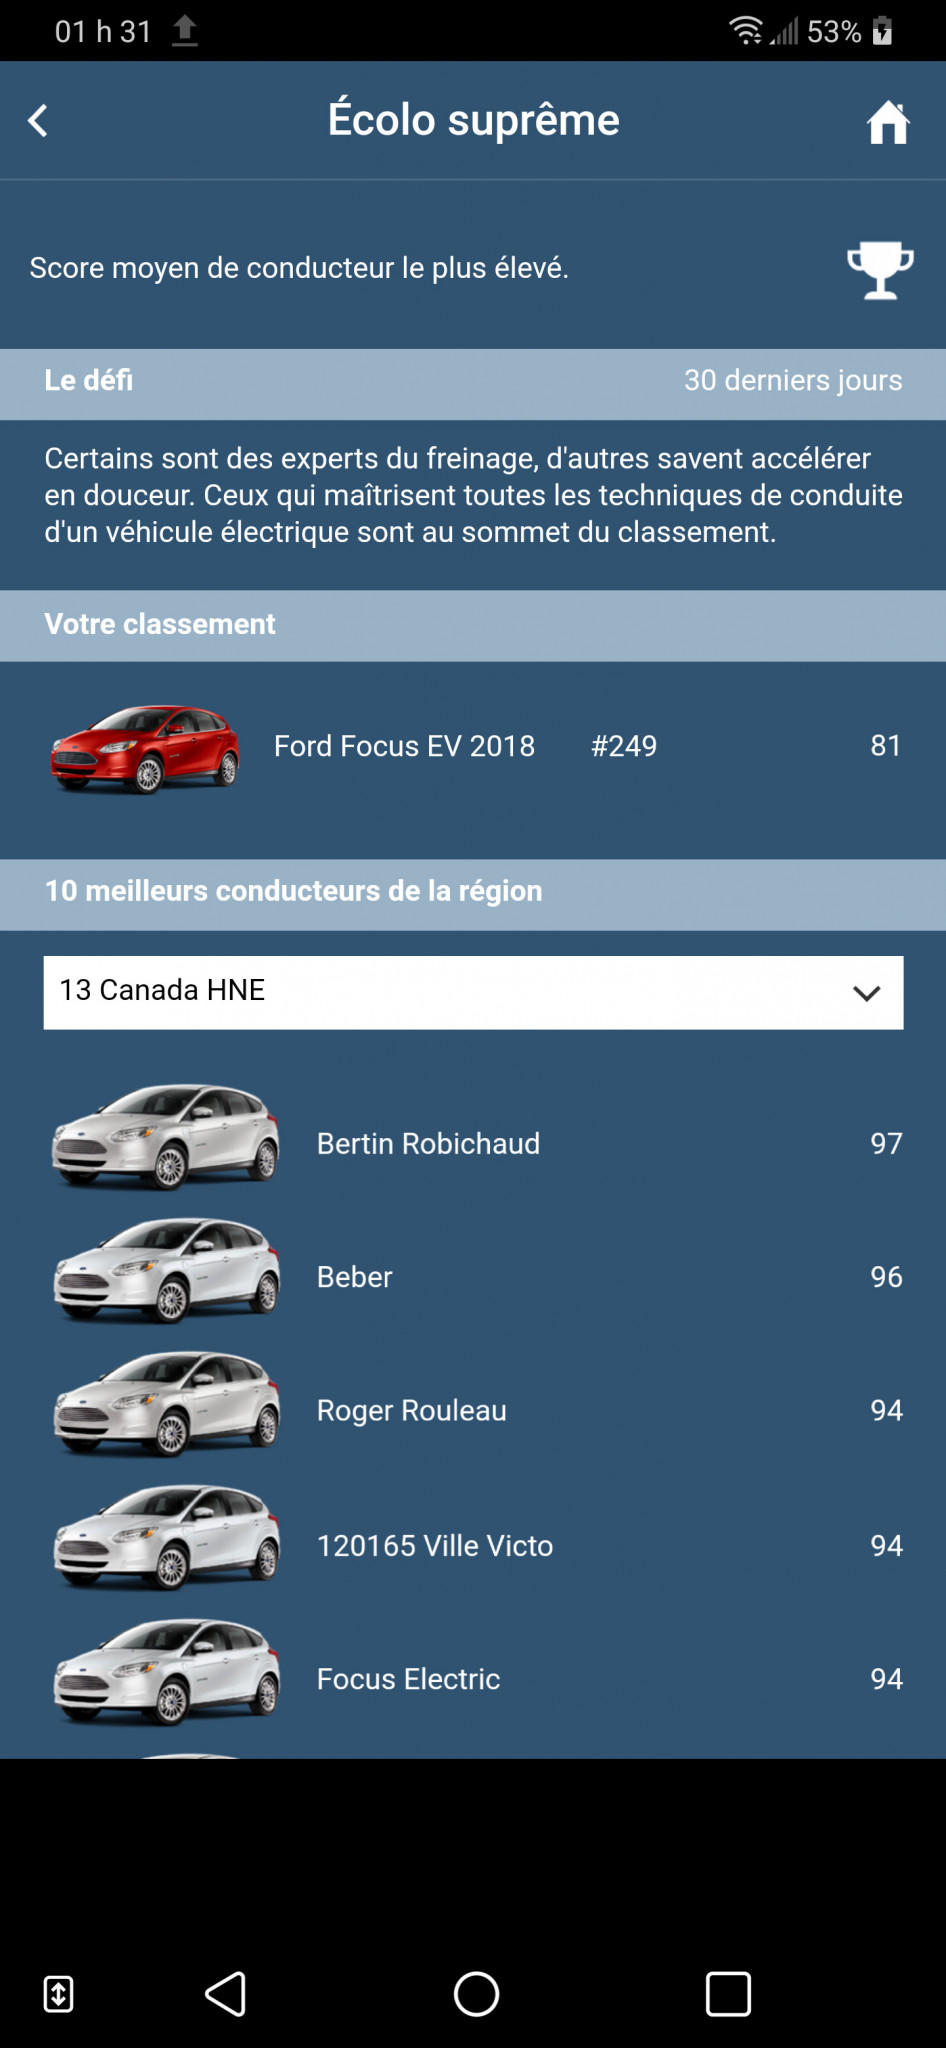Tap the upload arrow status icon
Screen dimensions: 946x2048
(x=185, y=31)
